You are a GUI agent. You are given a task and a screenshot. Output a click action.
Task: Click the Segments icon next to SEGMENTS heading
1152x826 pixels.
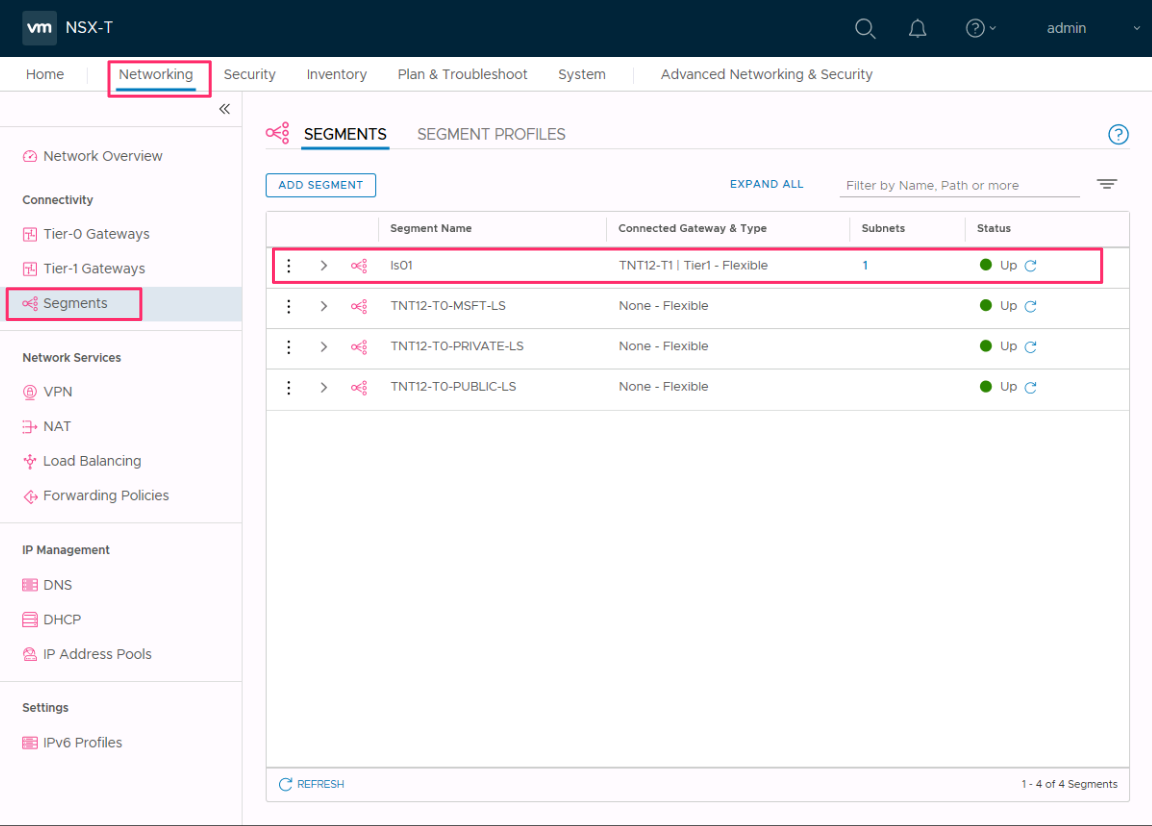277,132
